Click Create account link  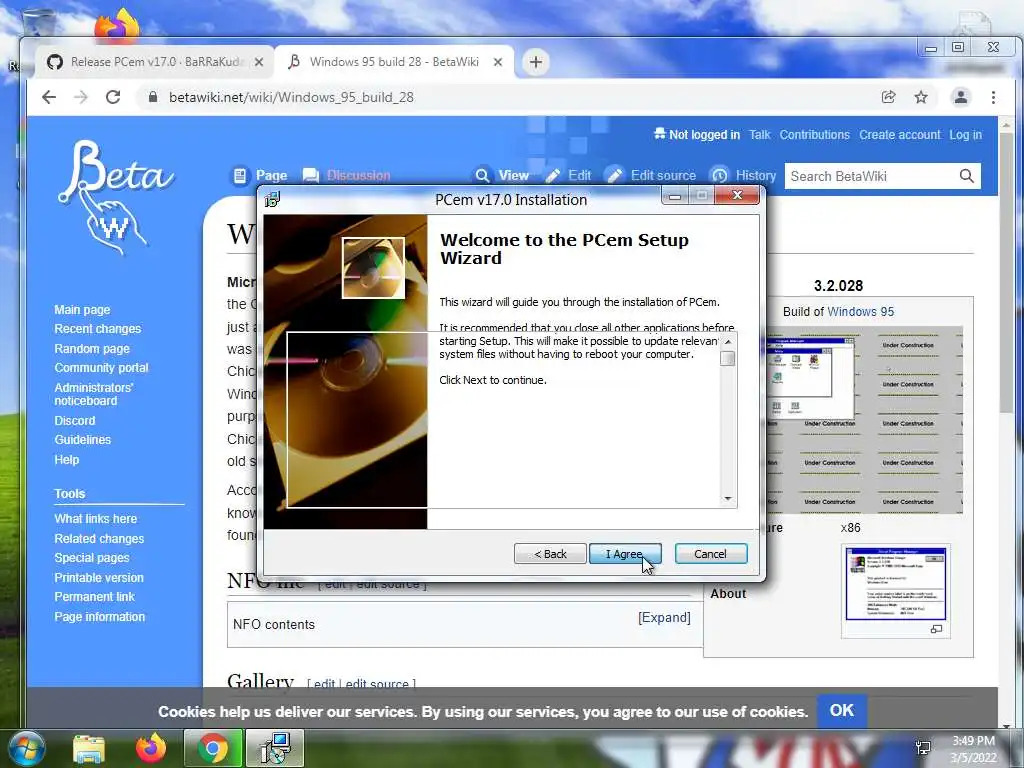point(899,135)
